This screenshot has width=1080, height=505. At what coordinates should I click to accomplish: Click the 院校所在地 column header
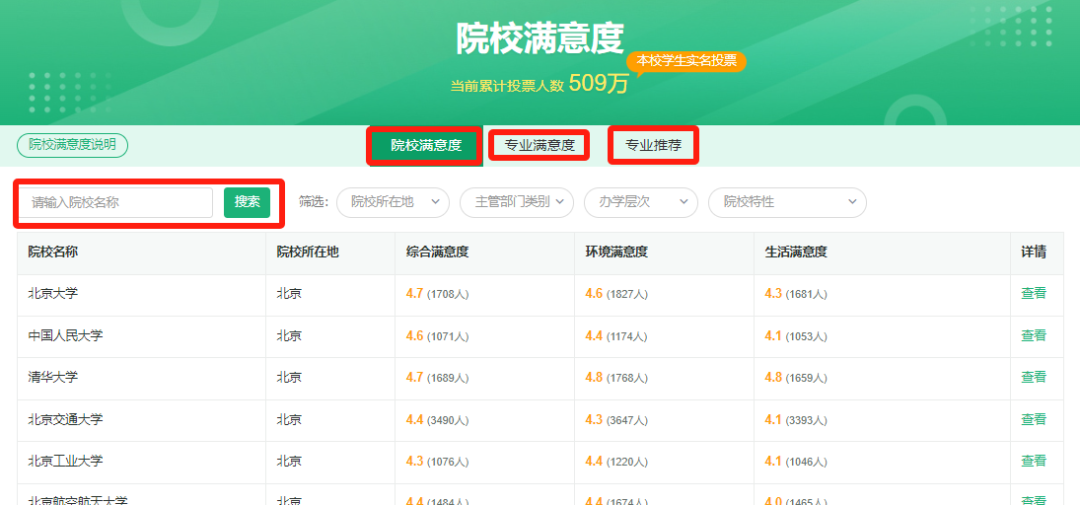click(x=307, y=251)
